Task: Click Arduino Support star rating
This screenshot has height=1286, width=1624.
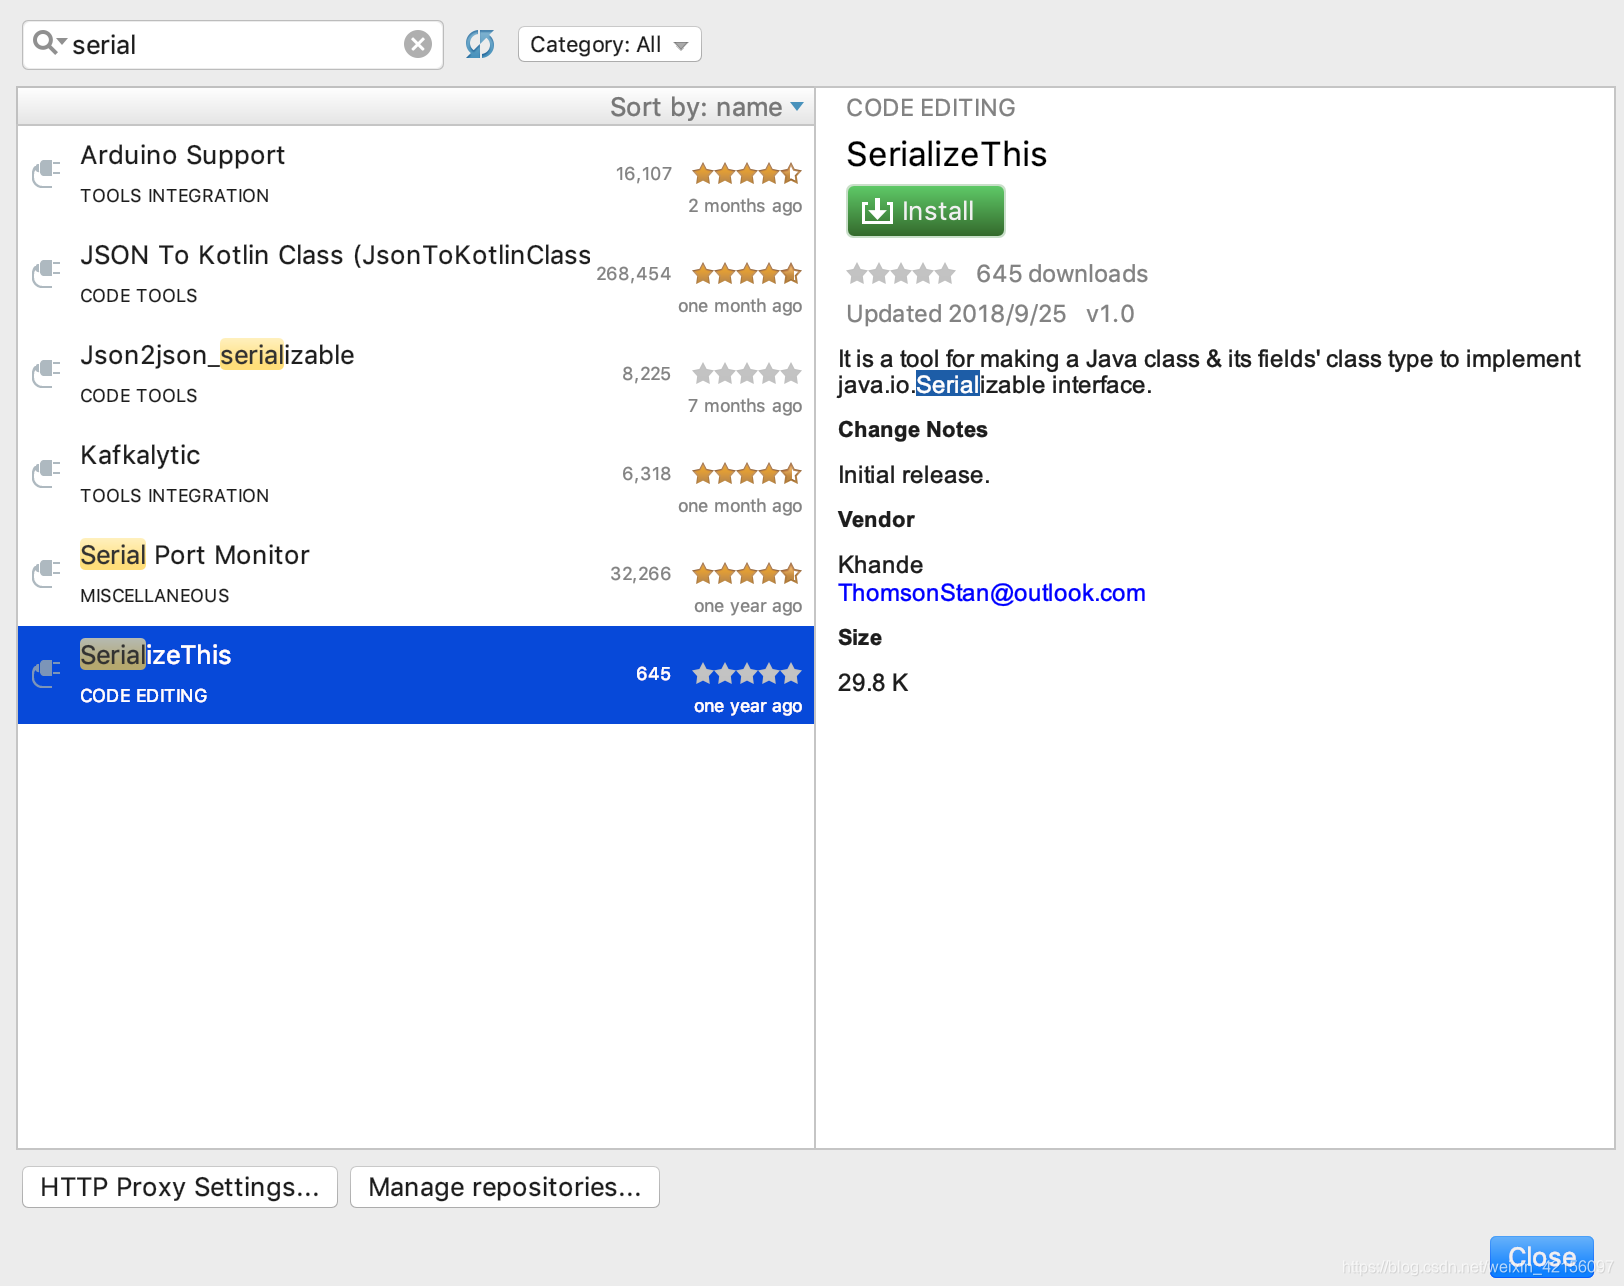Action: point(747,174)
